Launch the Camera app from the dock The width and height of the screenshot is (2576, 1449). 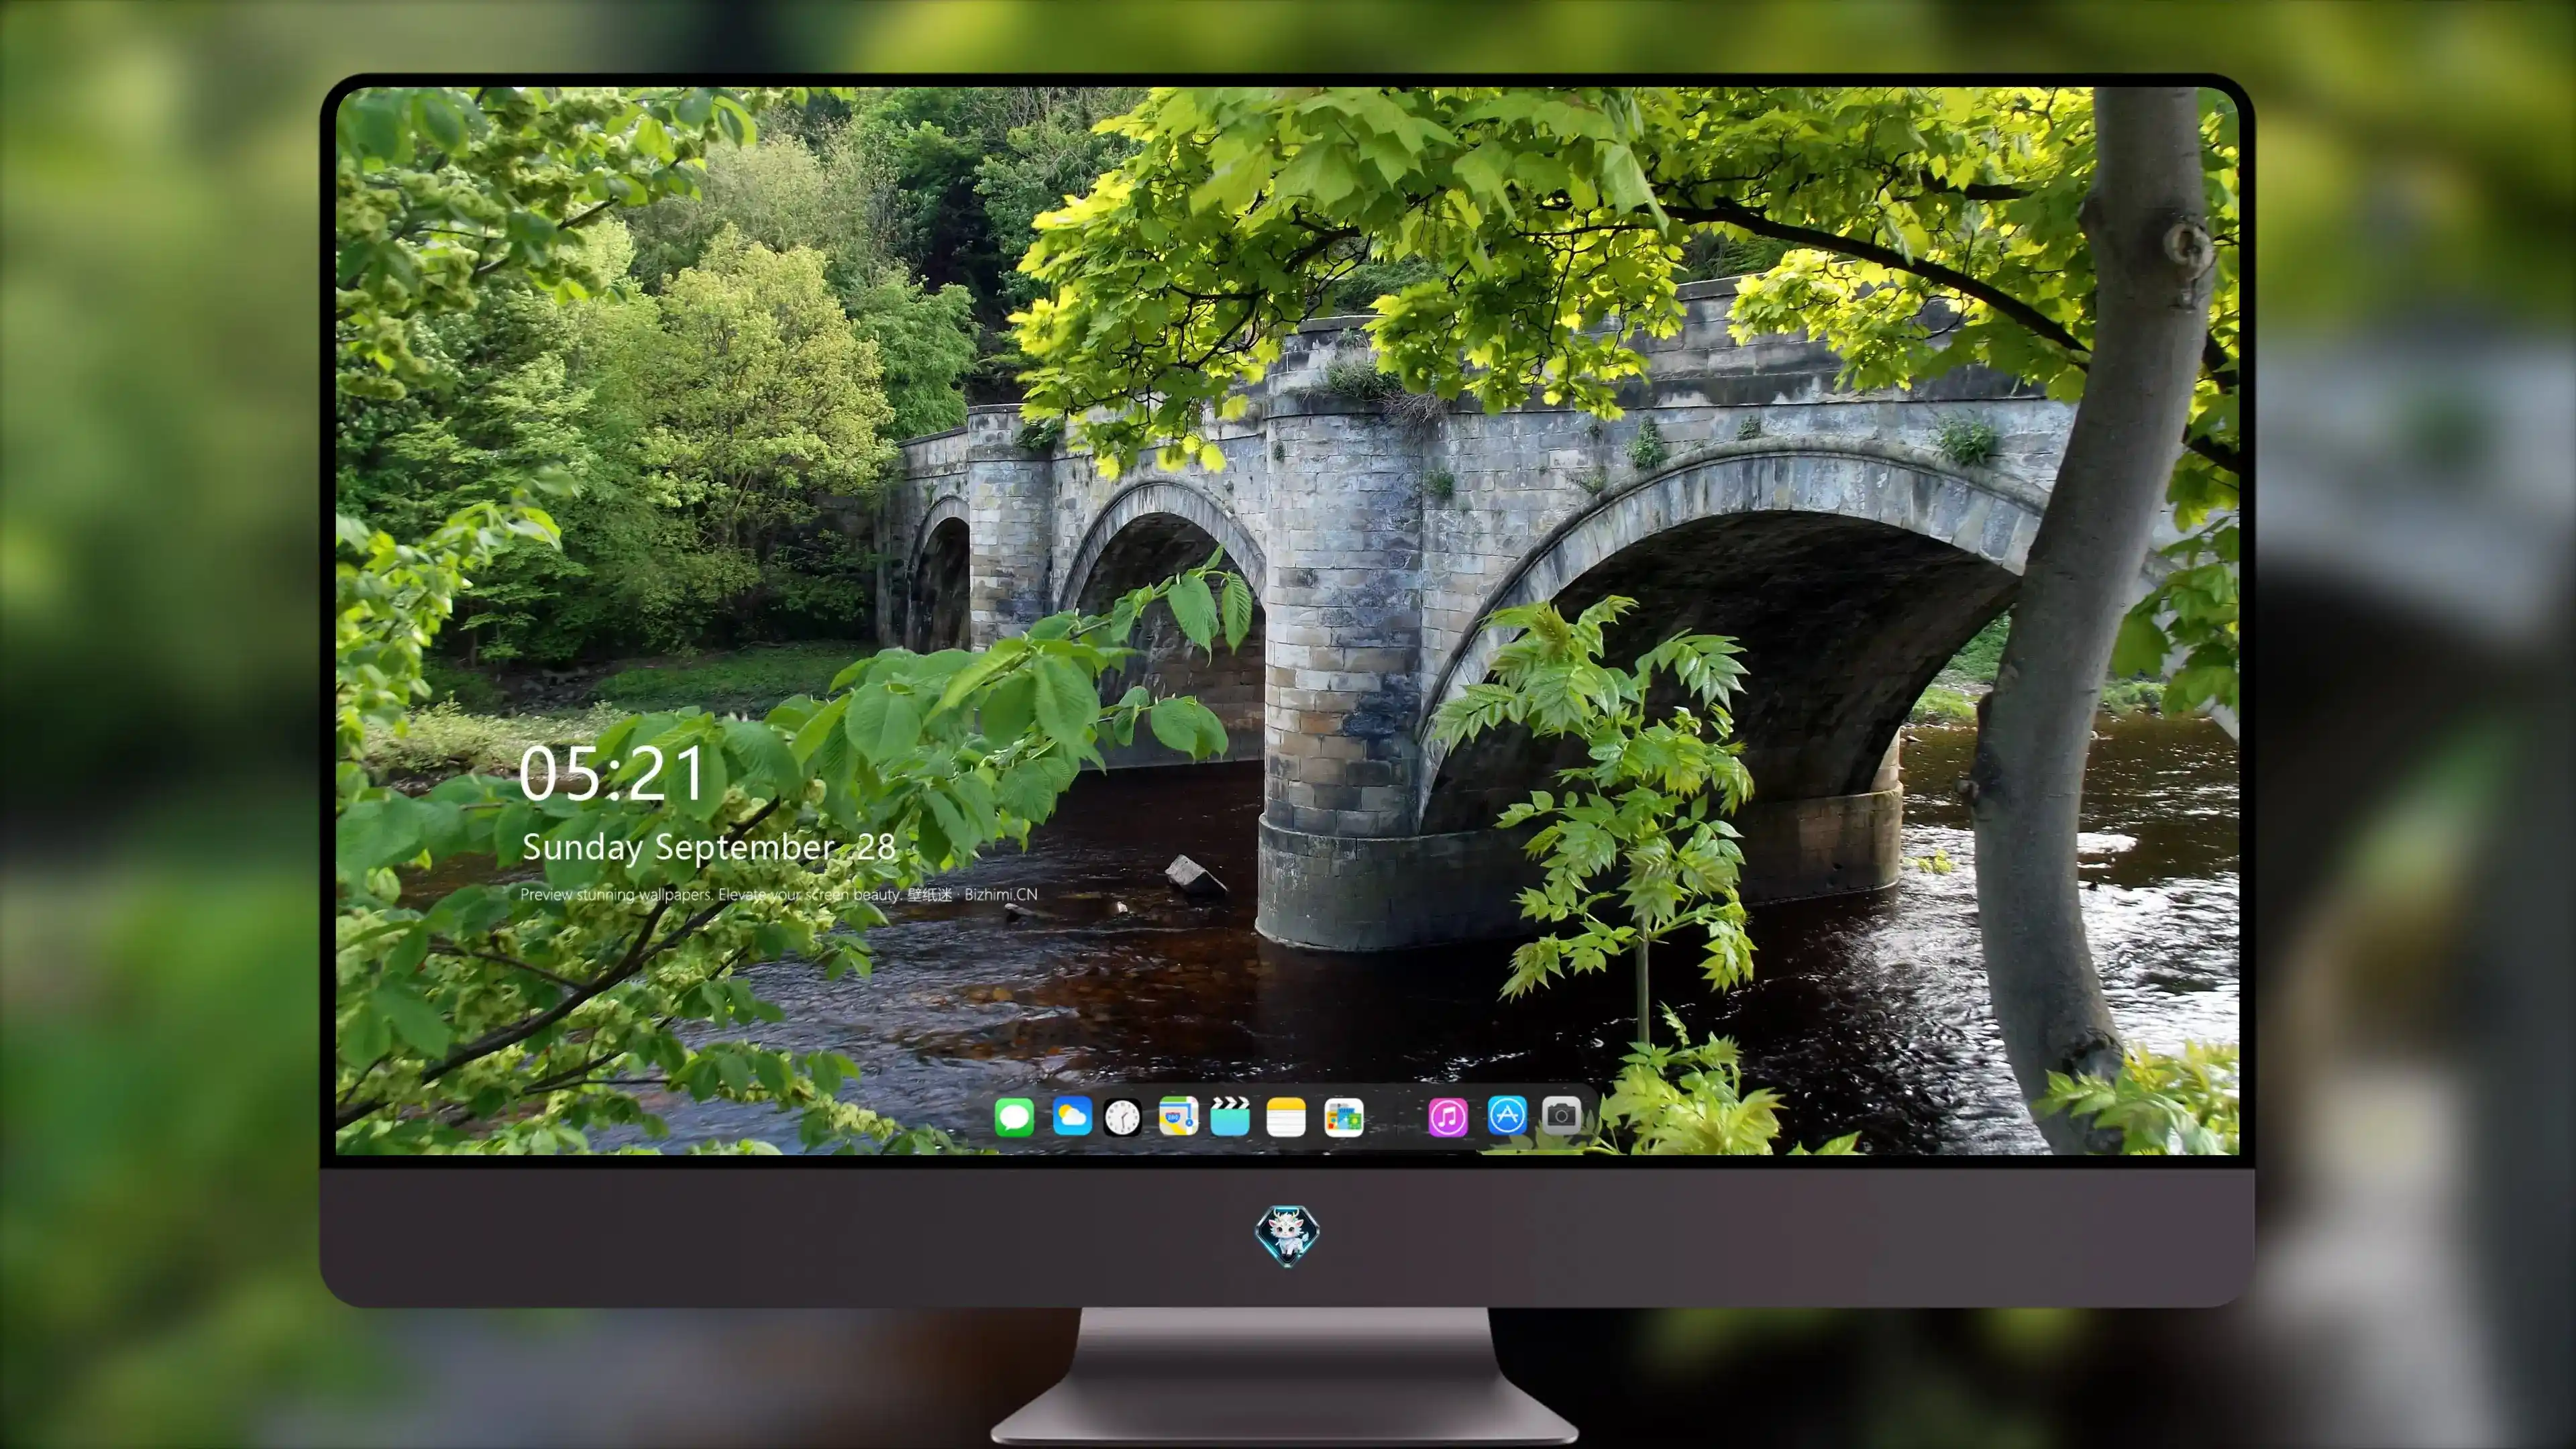pos(1561,1115)
